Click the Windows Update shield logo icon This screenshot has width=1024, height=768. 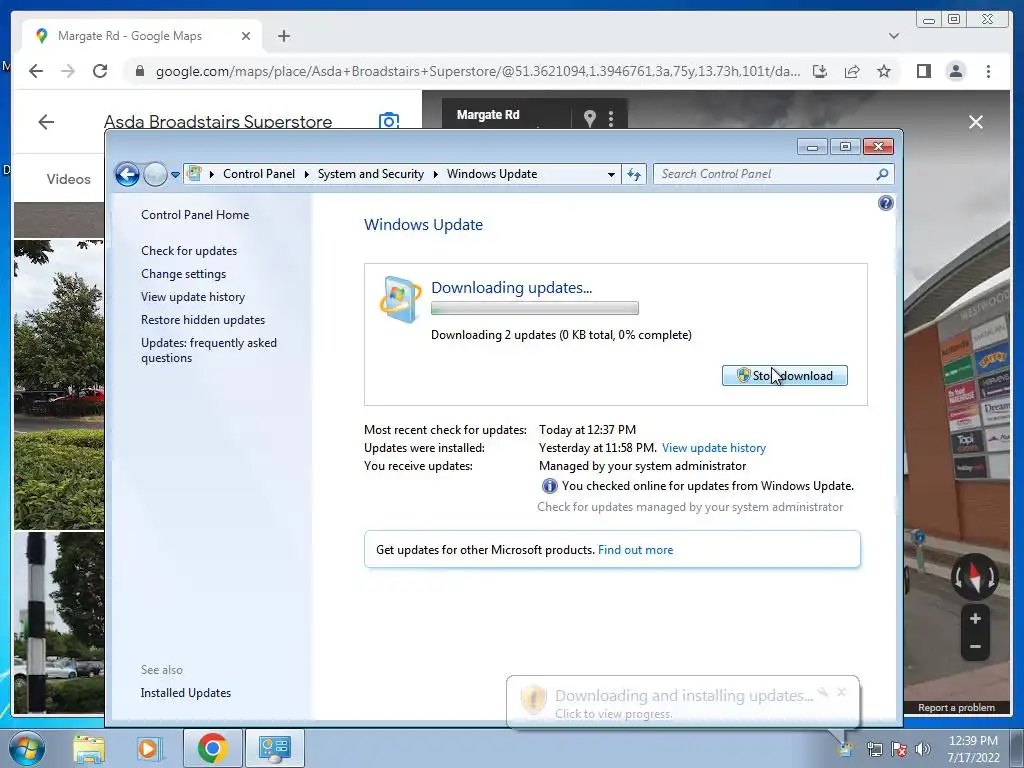[x=399, y=300]
